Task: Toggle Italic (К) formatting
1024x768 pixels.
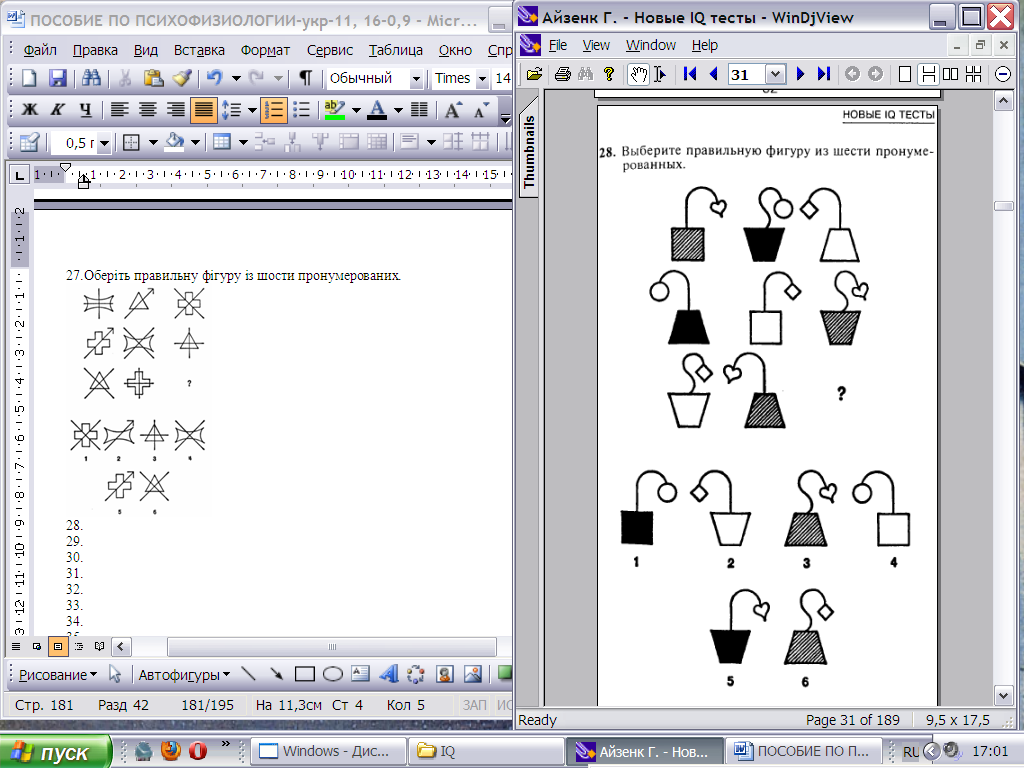Action: point(57,110)
